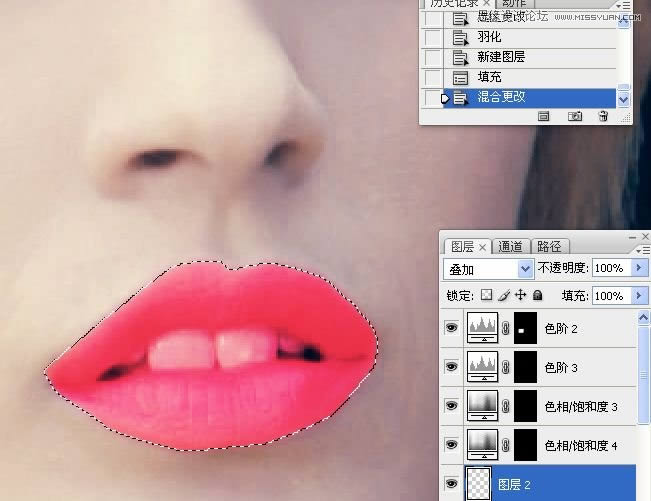Toggle visibility of 色相/饱和度 3 layer
Image resolution: width=651 pixels, height=501 pixels.
451,405
